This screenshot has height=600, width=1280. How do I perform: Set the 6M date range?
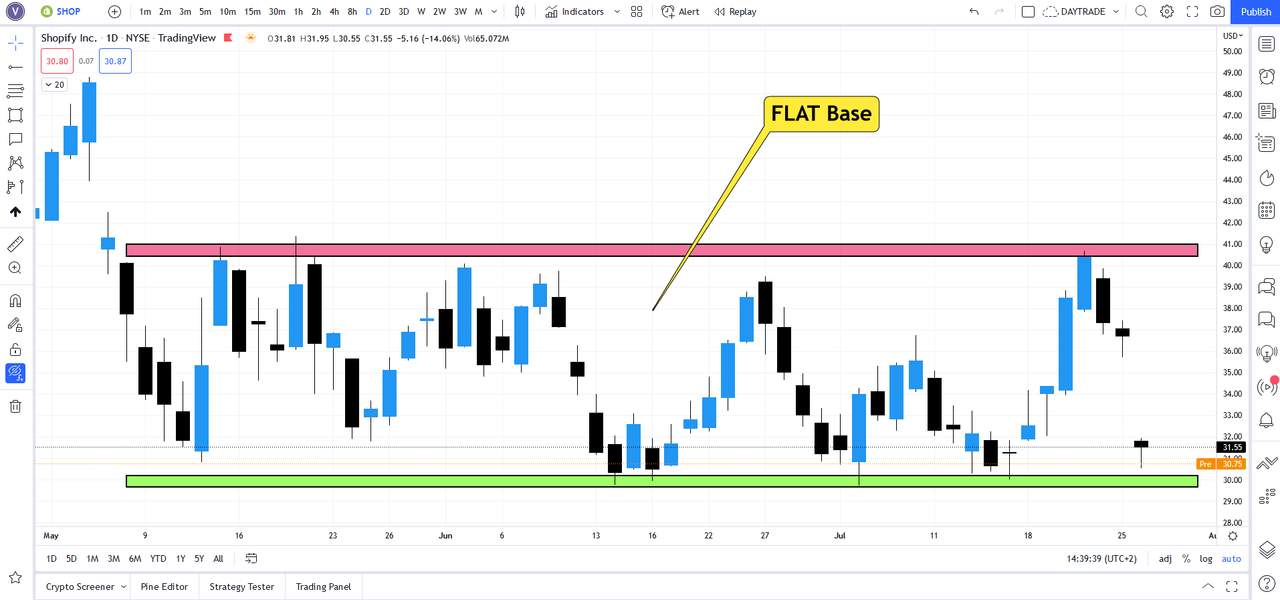click(134, 558)
